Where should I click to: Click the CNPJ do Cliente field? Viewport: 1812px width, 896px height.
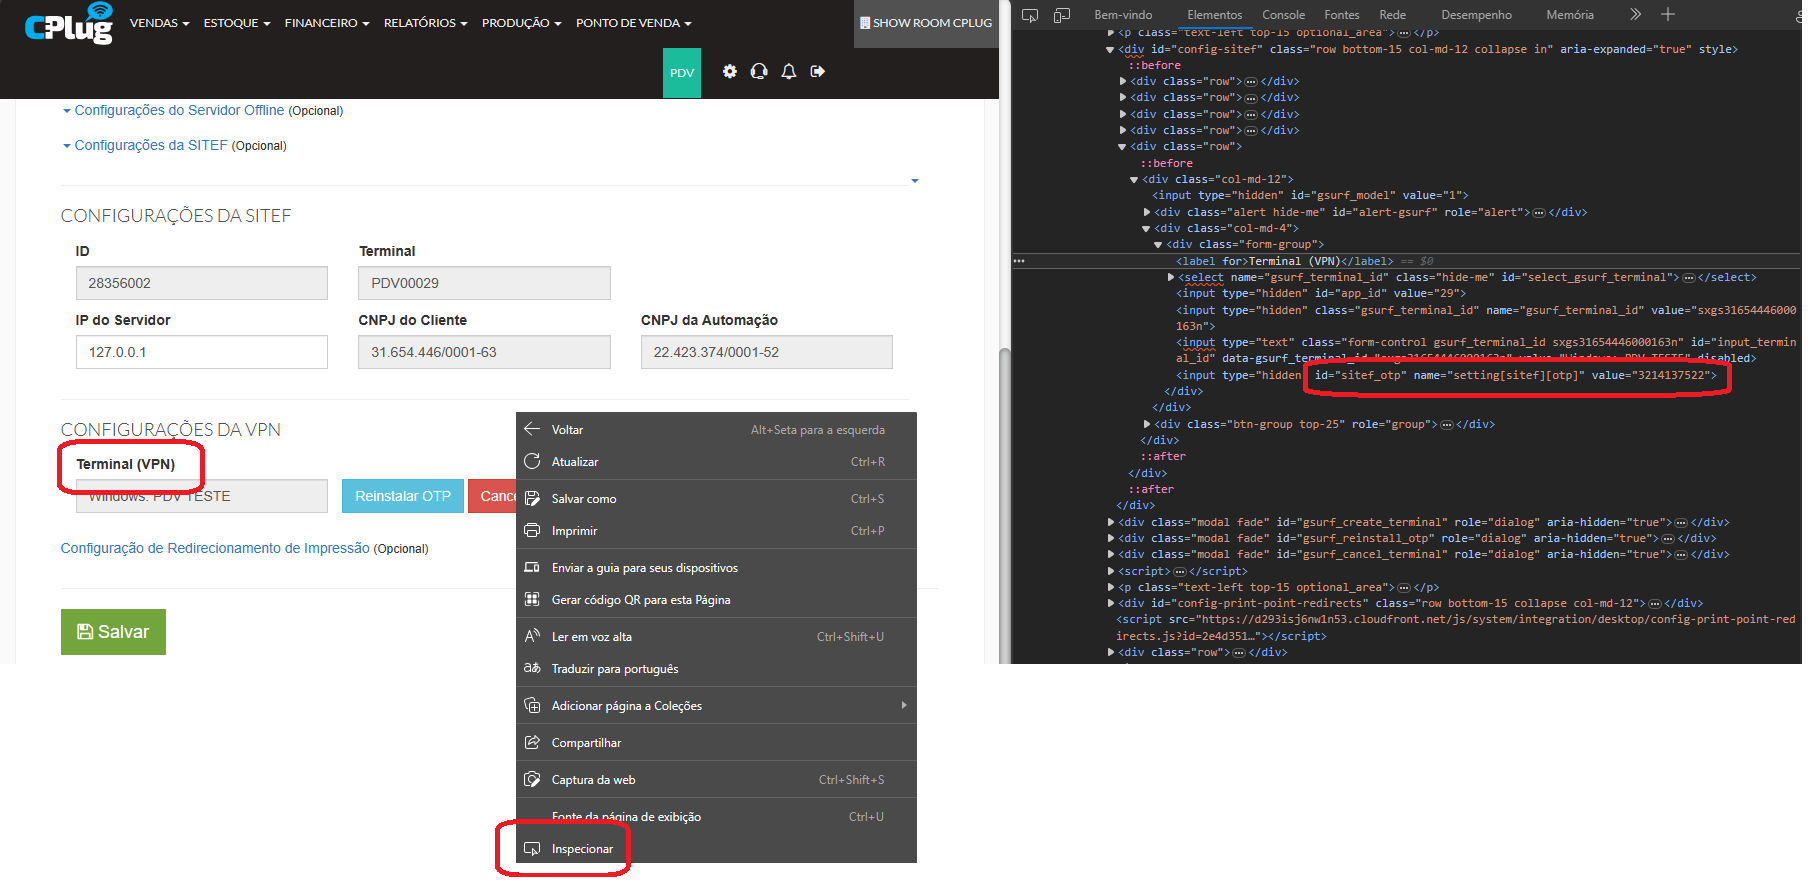484,352
